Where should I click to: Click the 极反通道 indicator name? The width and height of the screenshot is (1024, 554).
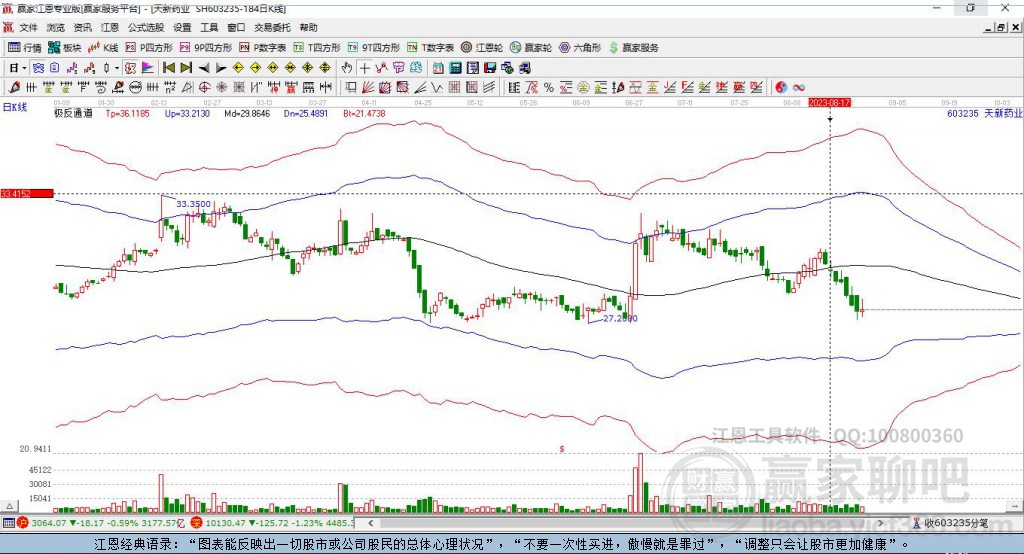(x=73, y=114)
